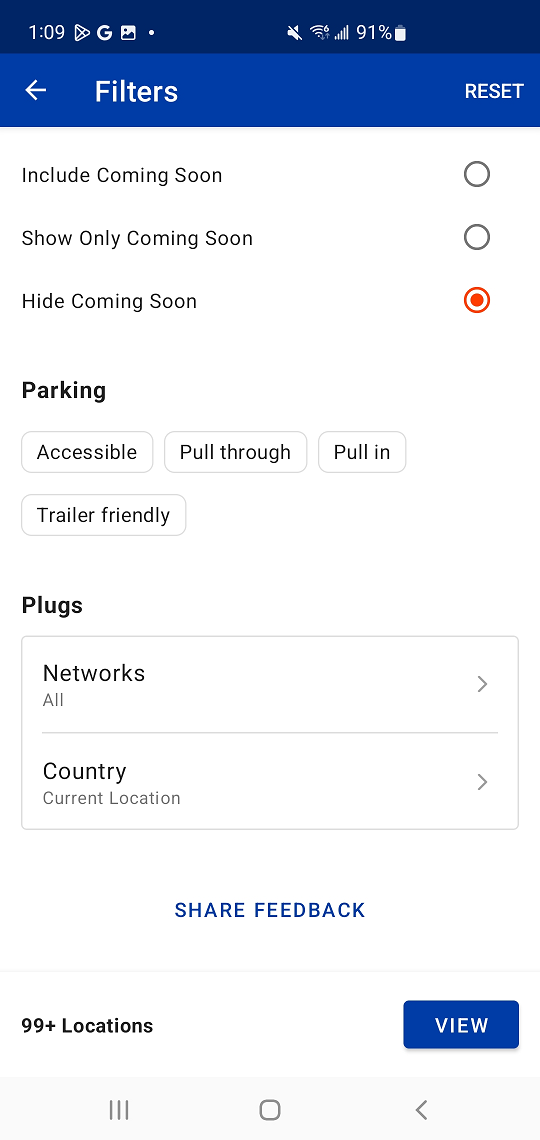Image resolution: width=540 pixels, height=1140 pixels.
Task: Tap the Google icon in status bar
Action: pyautogui.click(x=105, y=33)
